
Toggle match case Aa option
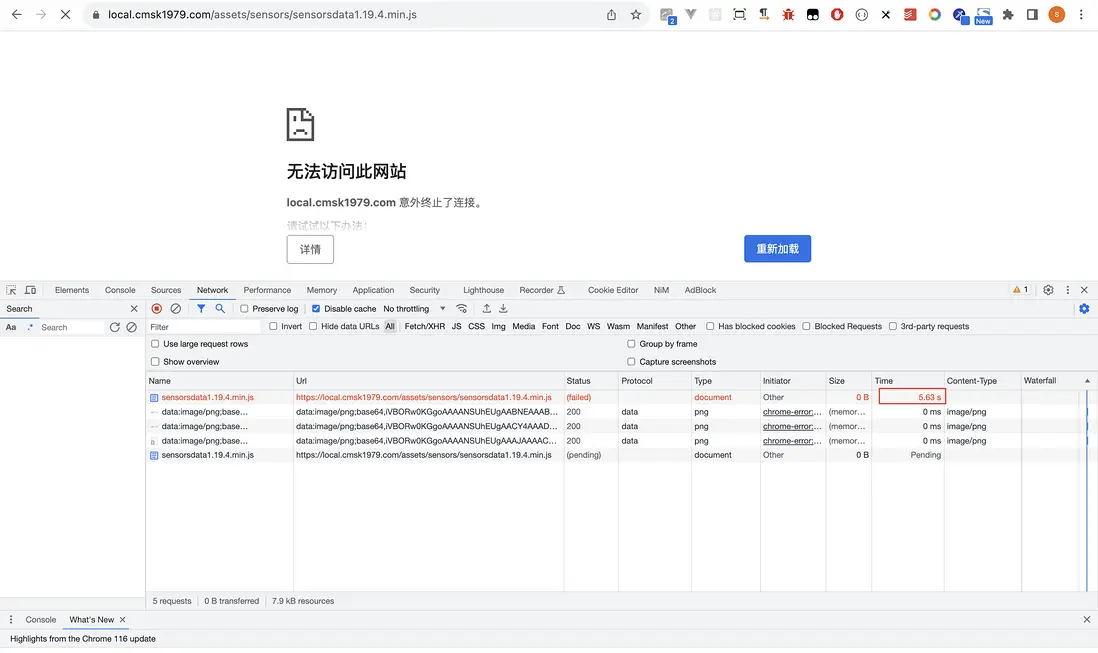coord(11,328)
